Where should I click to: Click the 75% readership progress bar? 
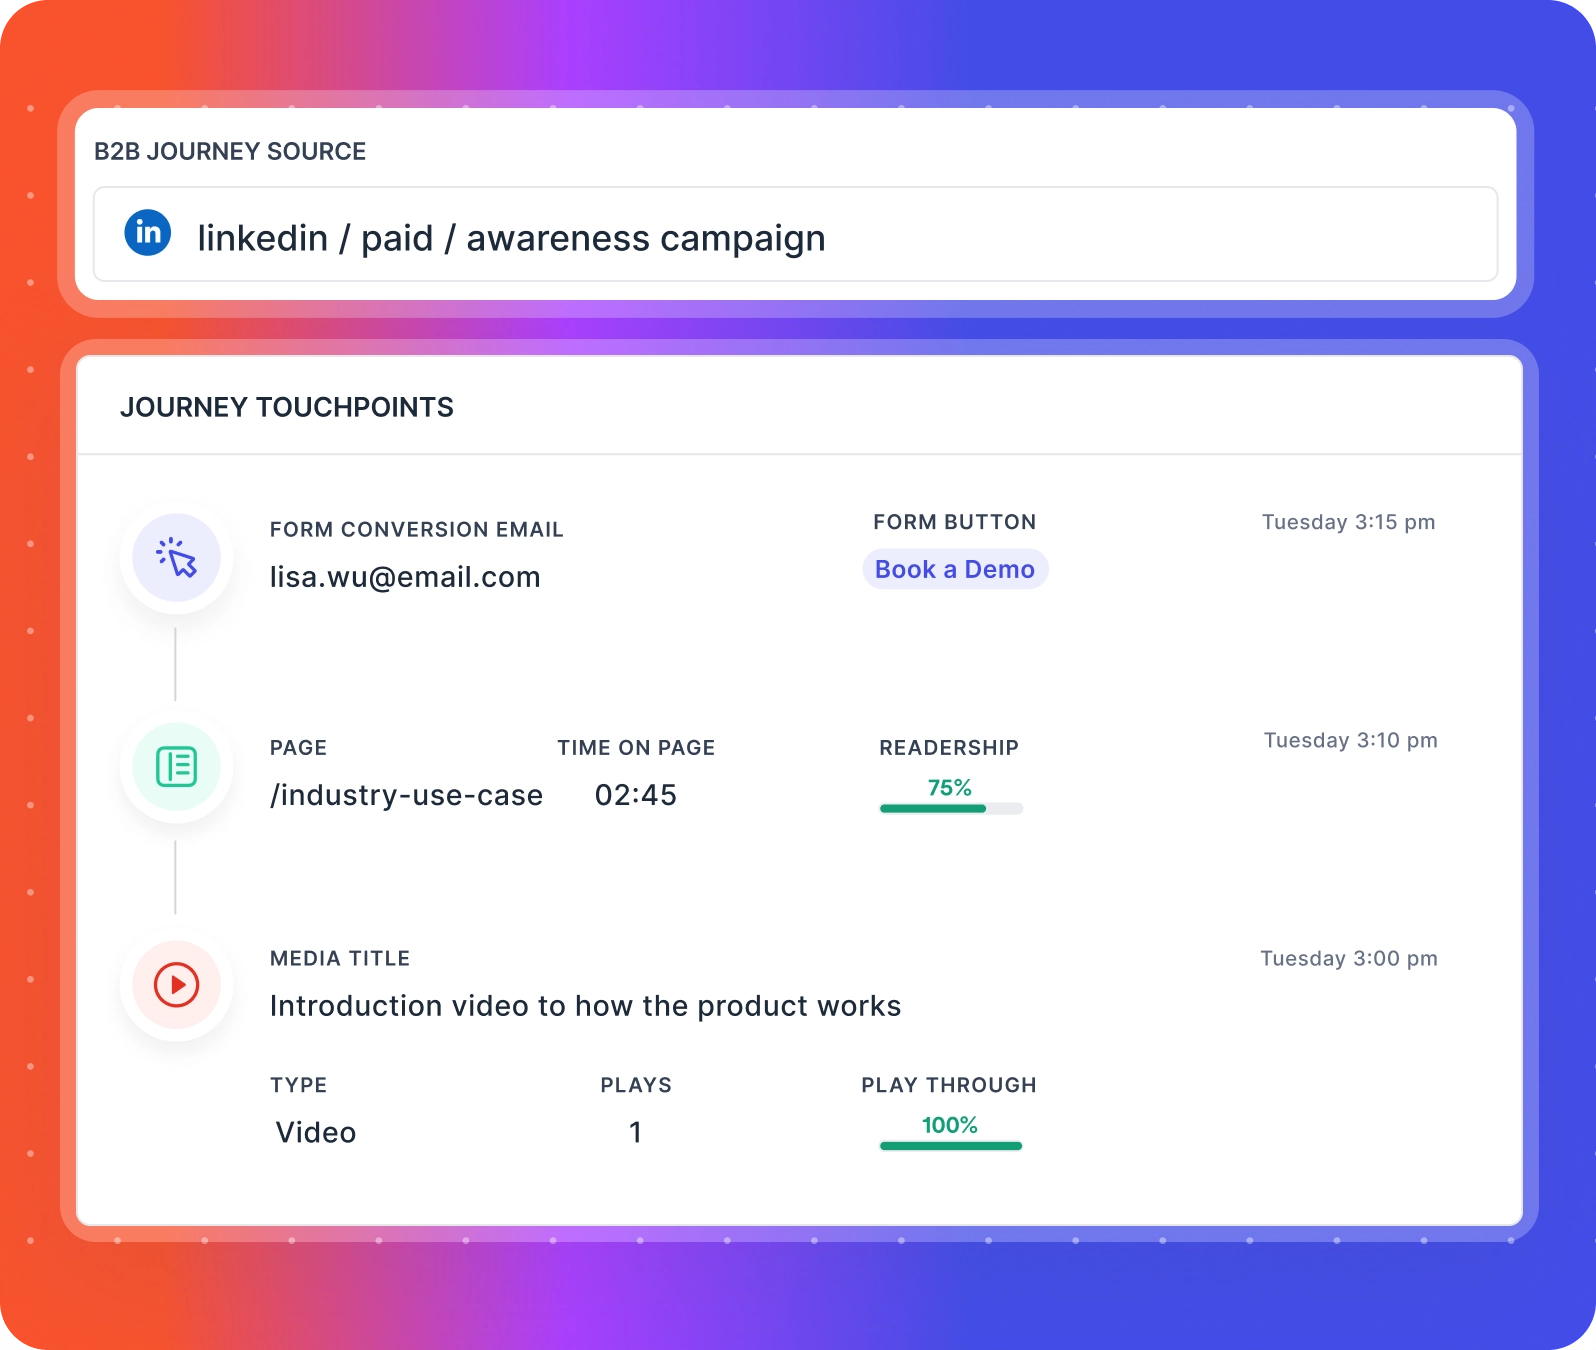click(951, 808)
